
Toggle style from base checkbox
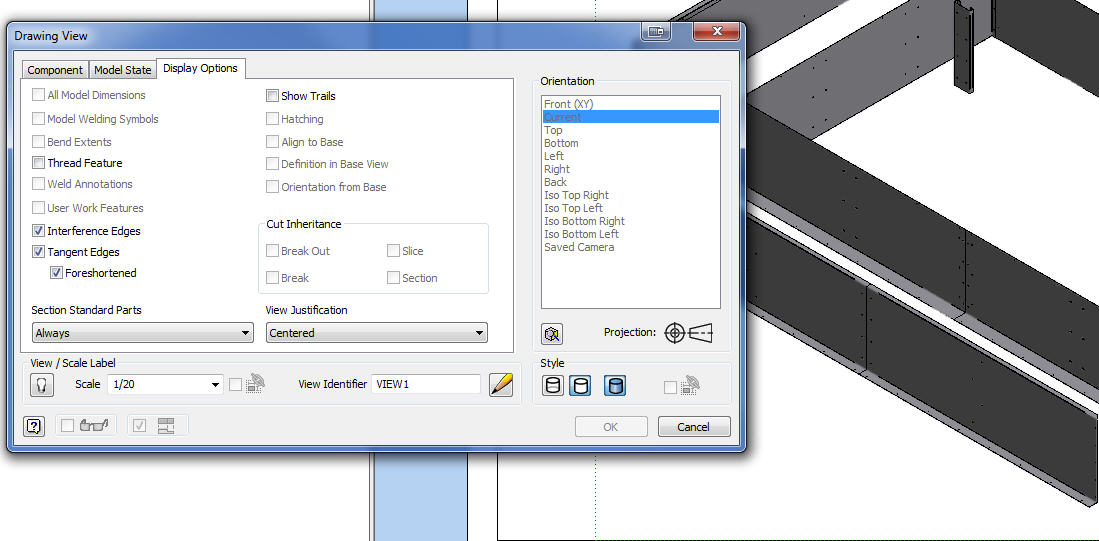click(670, 388)
